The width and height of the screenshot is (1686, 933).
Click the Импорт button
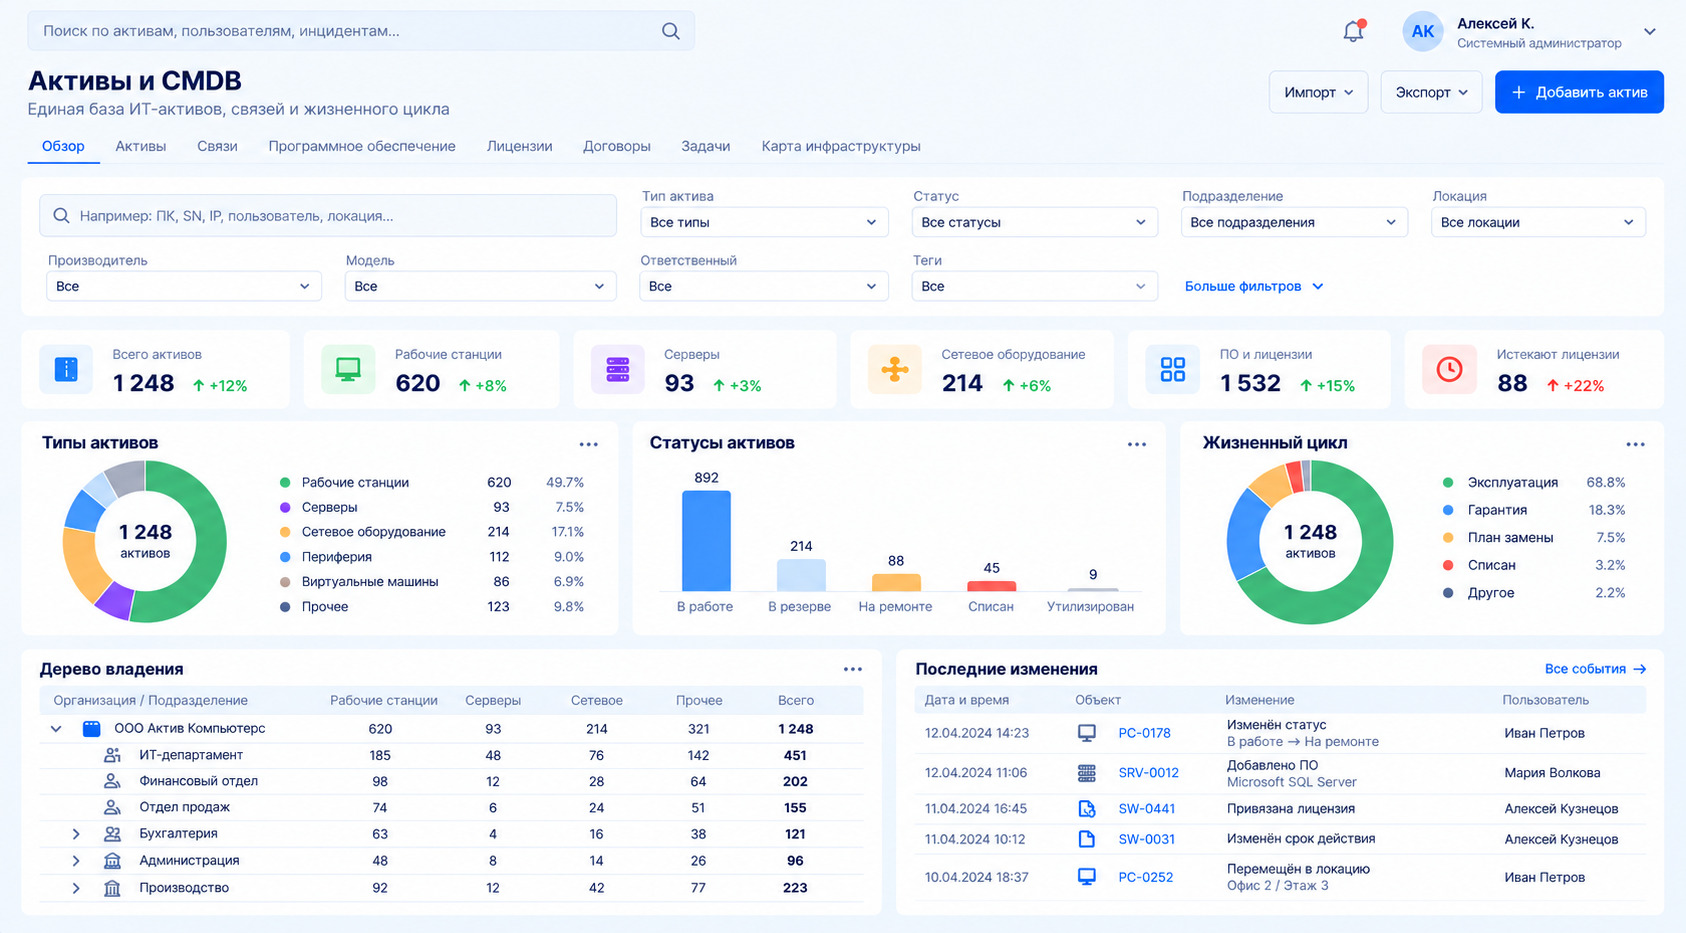pos(1319,92)
